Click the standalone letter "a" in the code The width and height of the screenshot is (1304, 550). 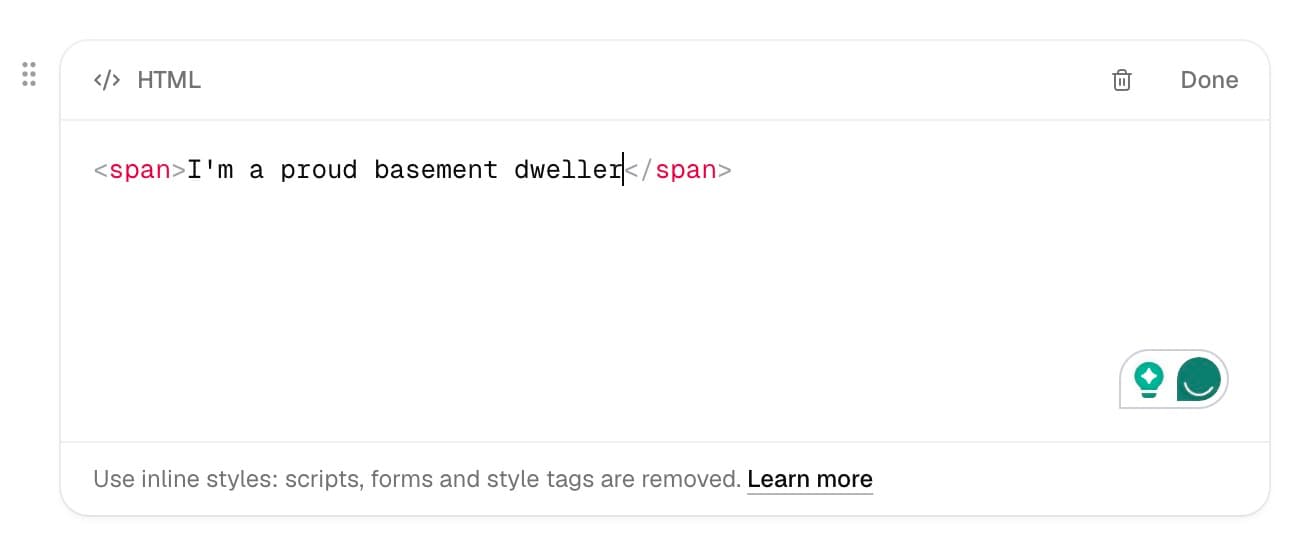click(x=257, y=171)
